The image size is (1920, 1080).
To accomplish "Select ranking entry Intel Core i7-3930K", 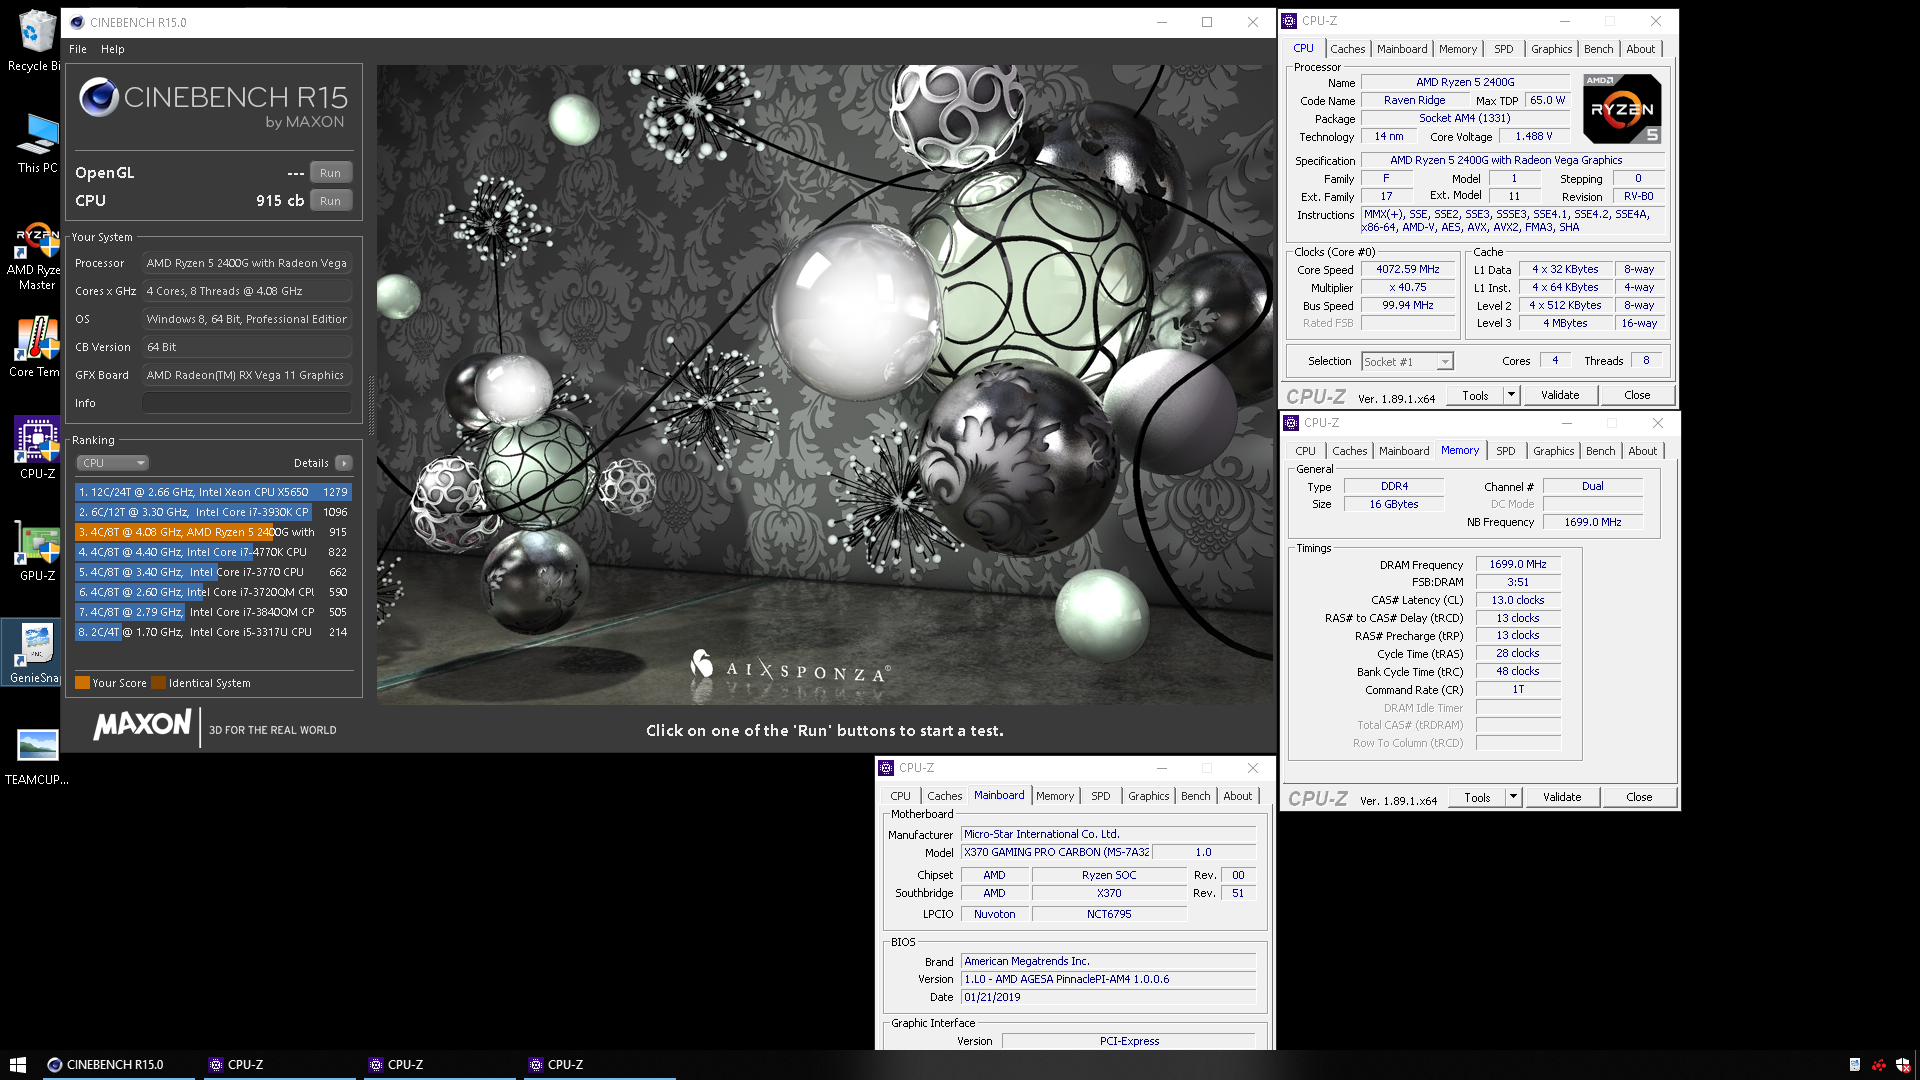I will tap(213, 512).
